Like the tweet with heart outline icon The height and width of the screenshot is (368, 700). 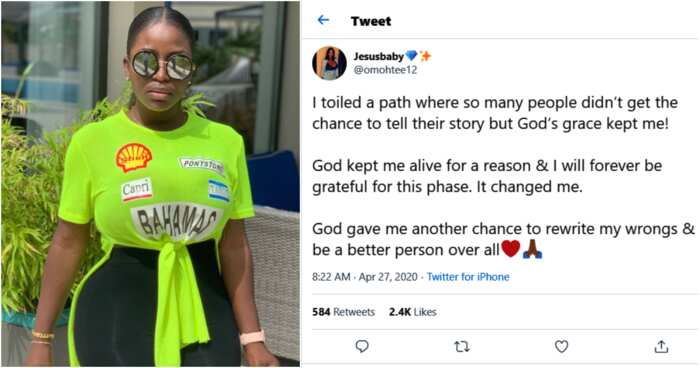tap(561, 346)
